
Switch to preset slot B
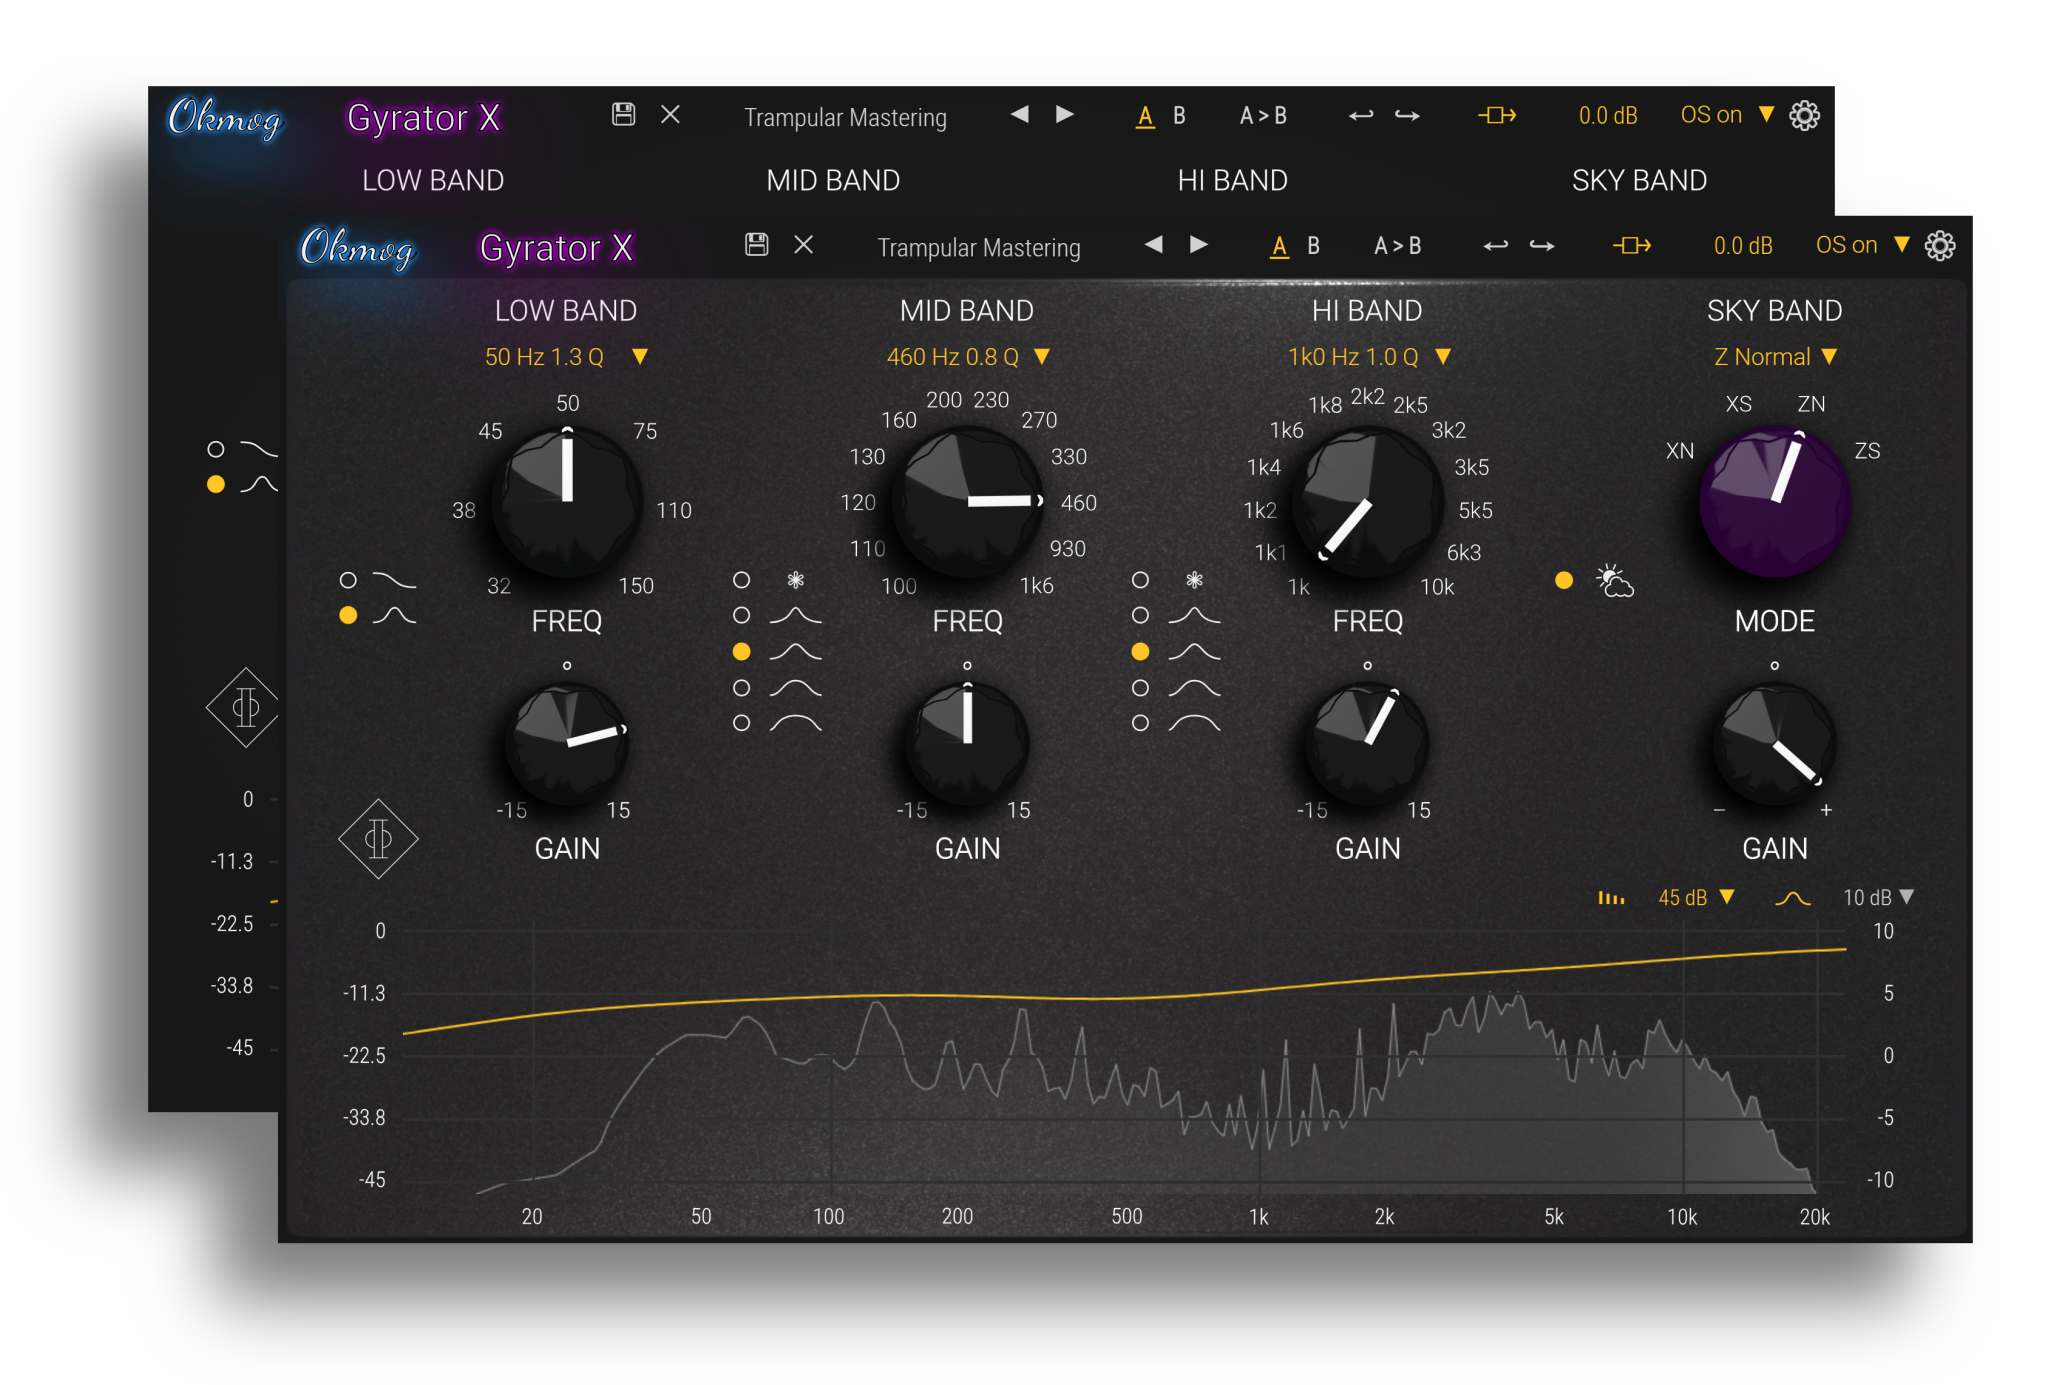(1313, 246)
